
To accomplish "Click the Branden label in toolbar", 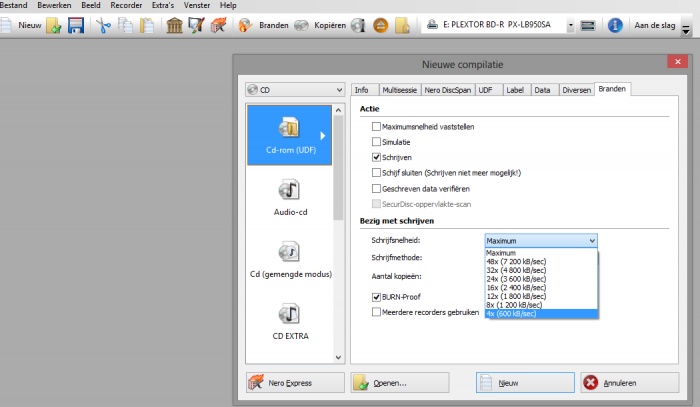I will pyautogui.click(x=274, y=25).
